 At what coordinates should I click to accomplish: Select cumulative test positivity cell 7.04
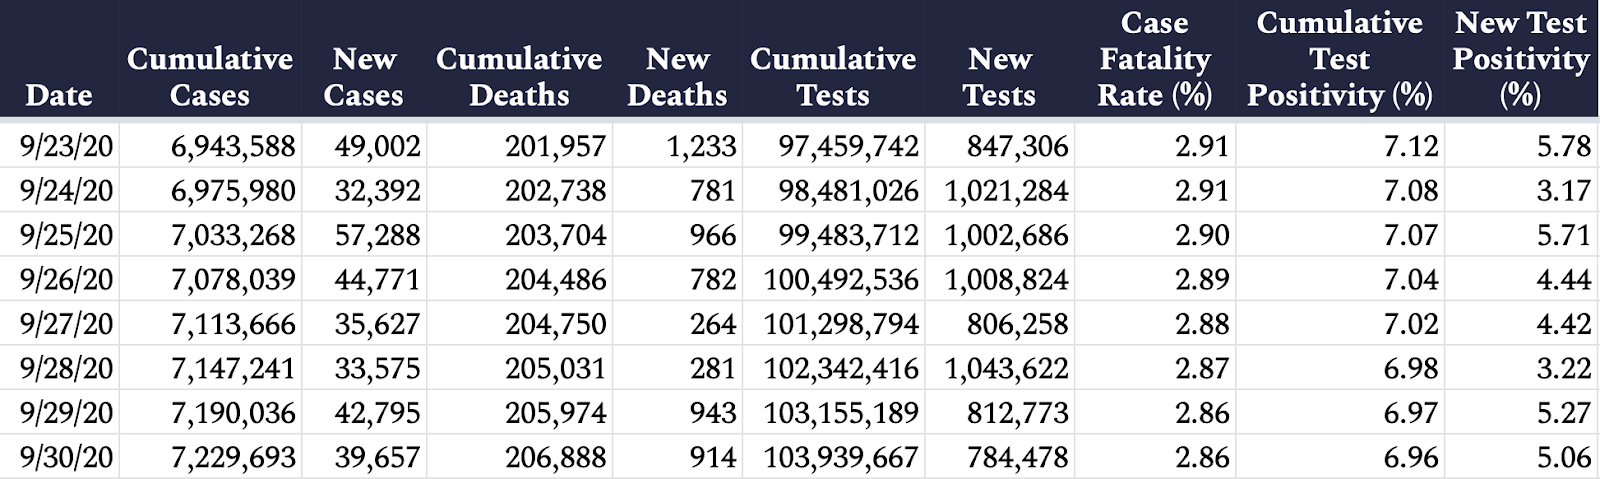(1411, 279)
